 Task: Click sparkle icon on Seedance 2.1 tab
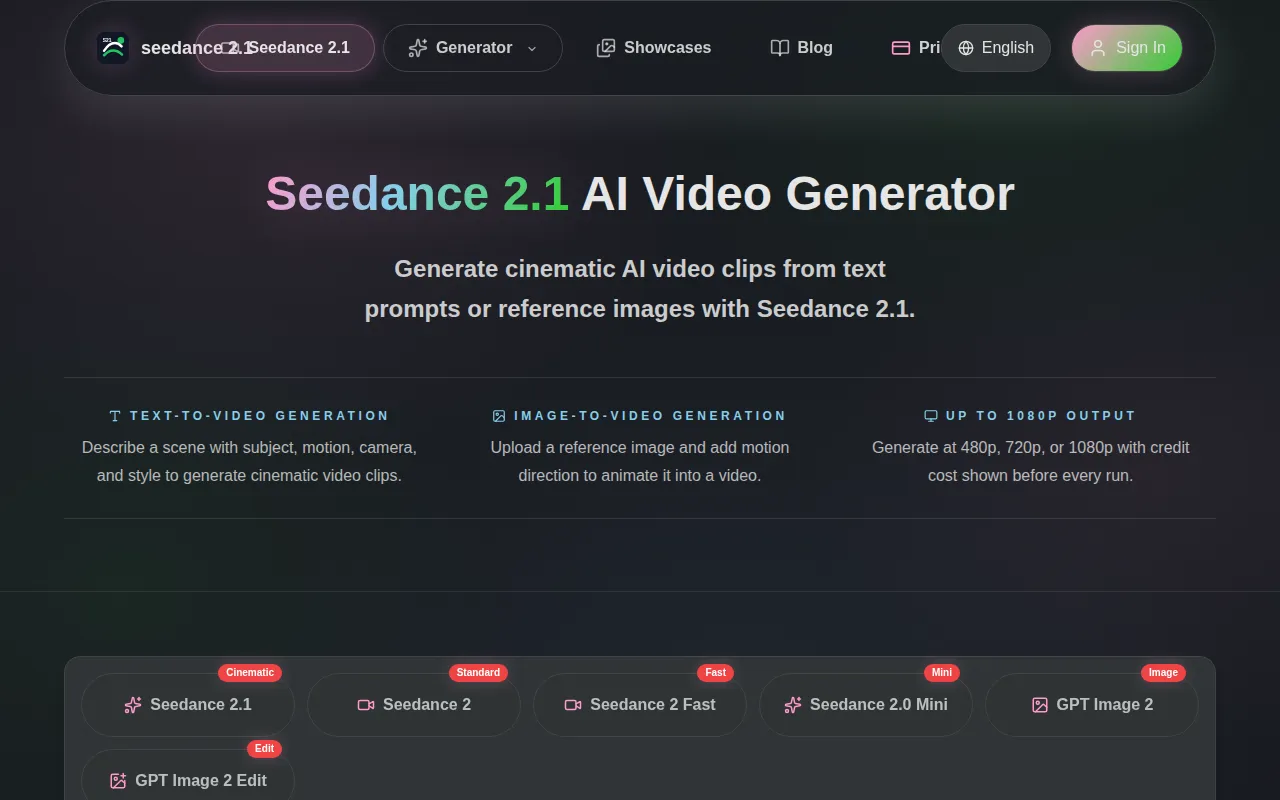pyautogui.click(x=133, y=705)
